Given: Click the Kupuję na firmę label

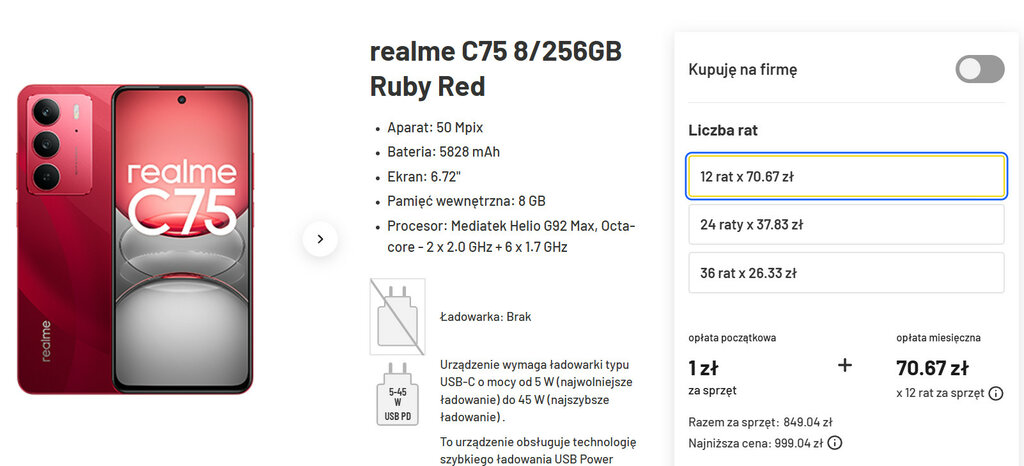Looking at the screenshot, I should click(x=742, y=69).
